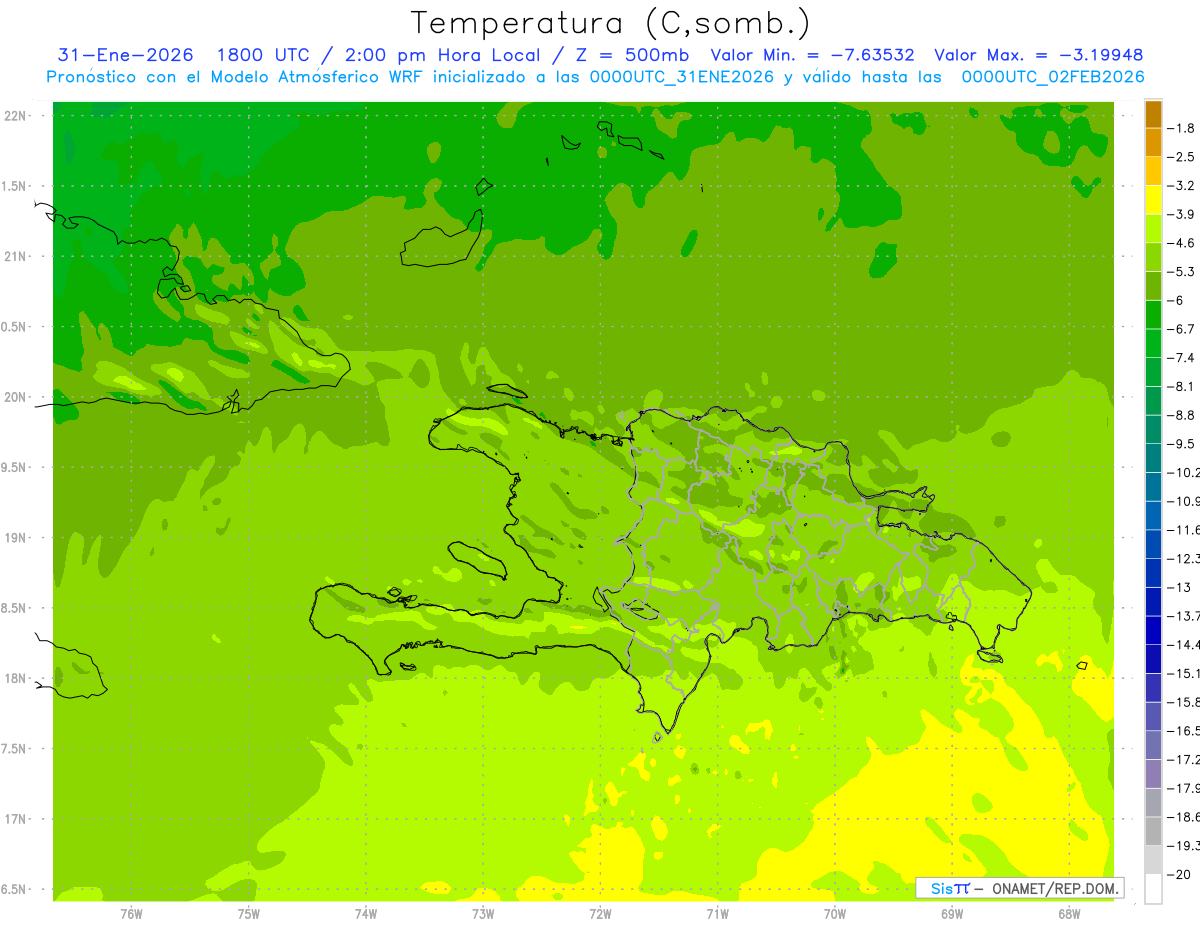Viewport: 1200px width, 927px height.
Task: Click the teal swatch between -9.5 and -10.2
Action: [1153, 458]
